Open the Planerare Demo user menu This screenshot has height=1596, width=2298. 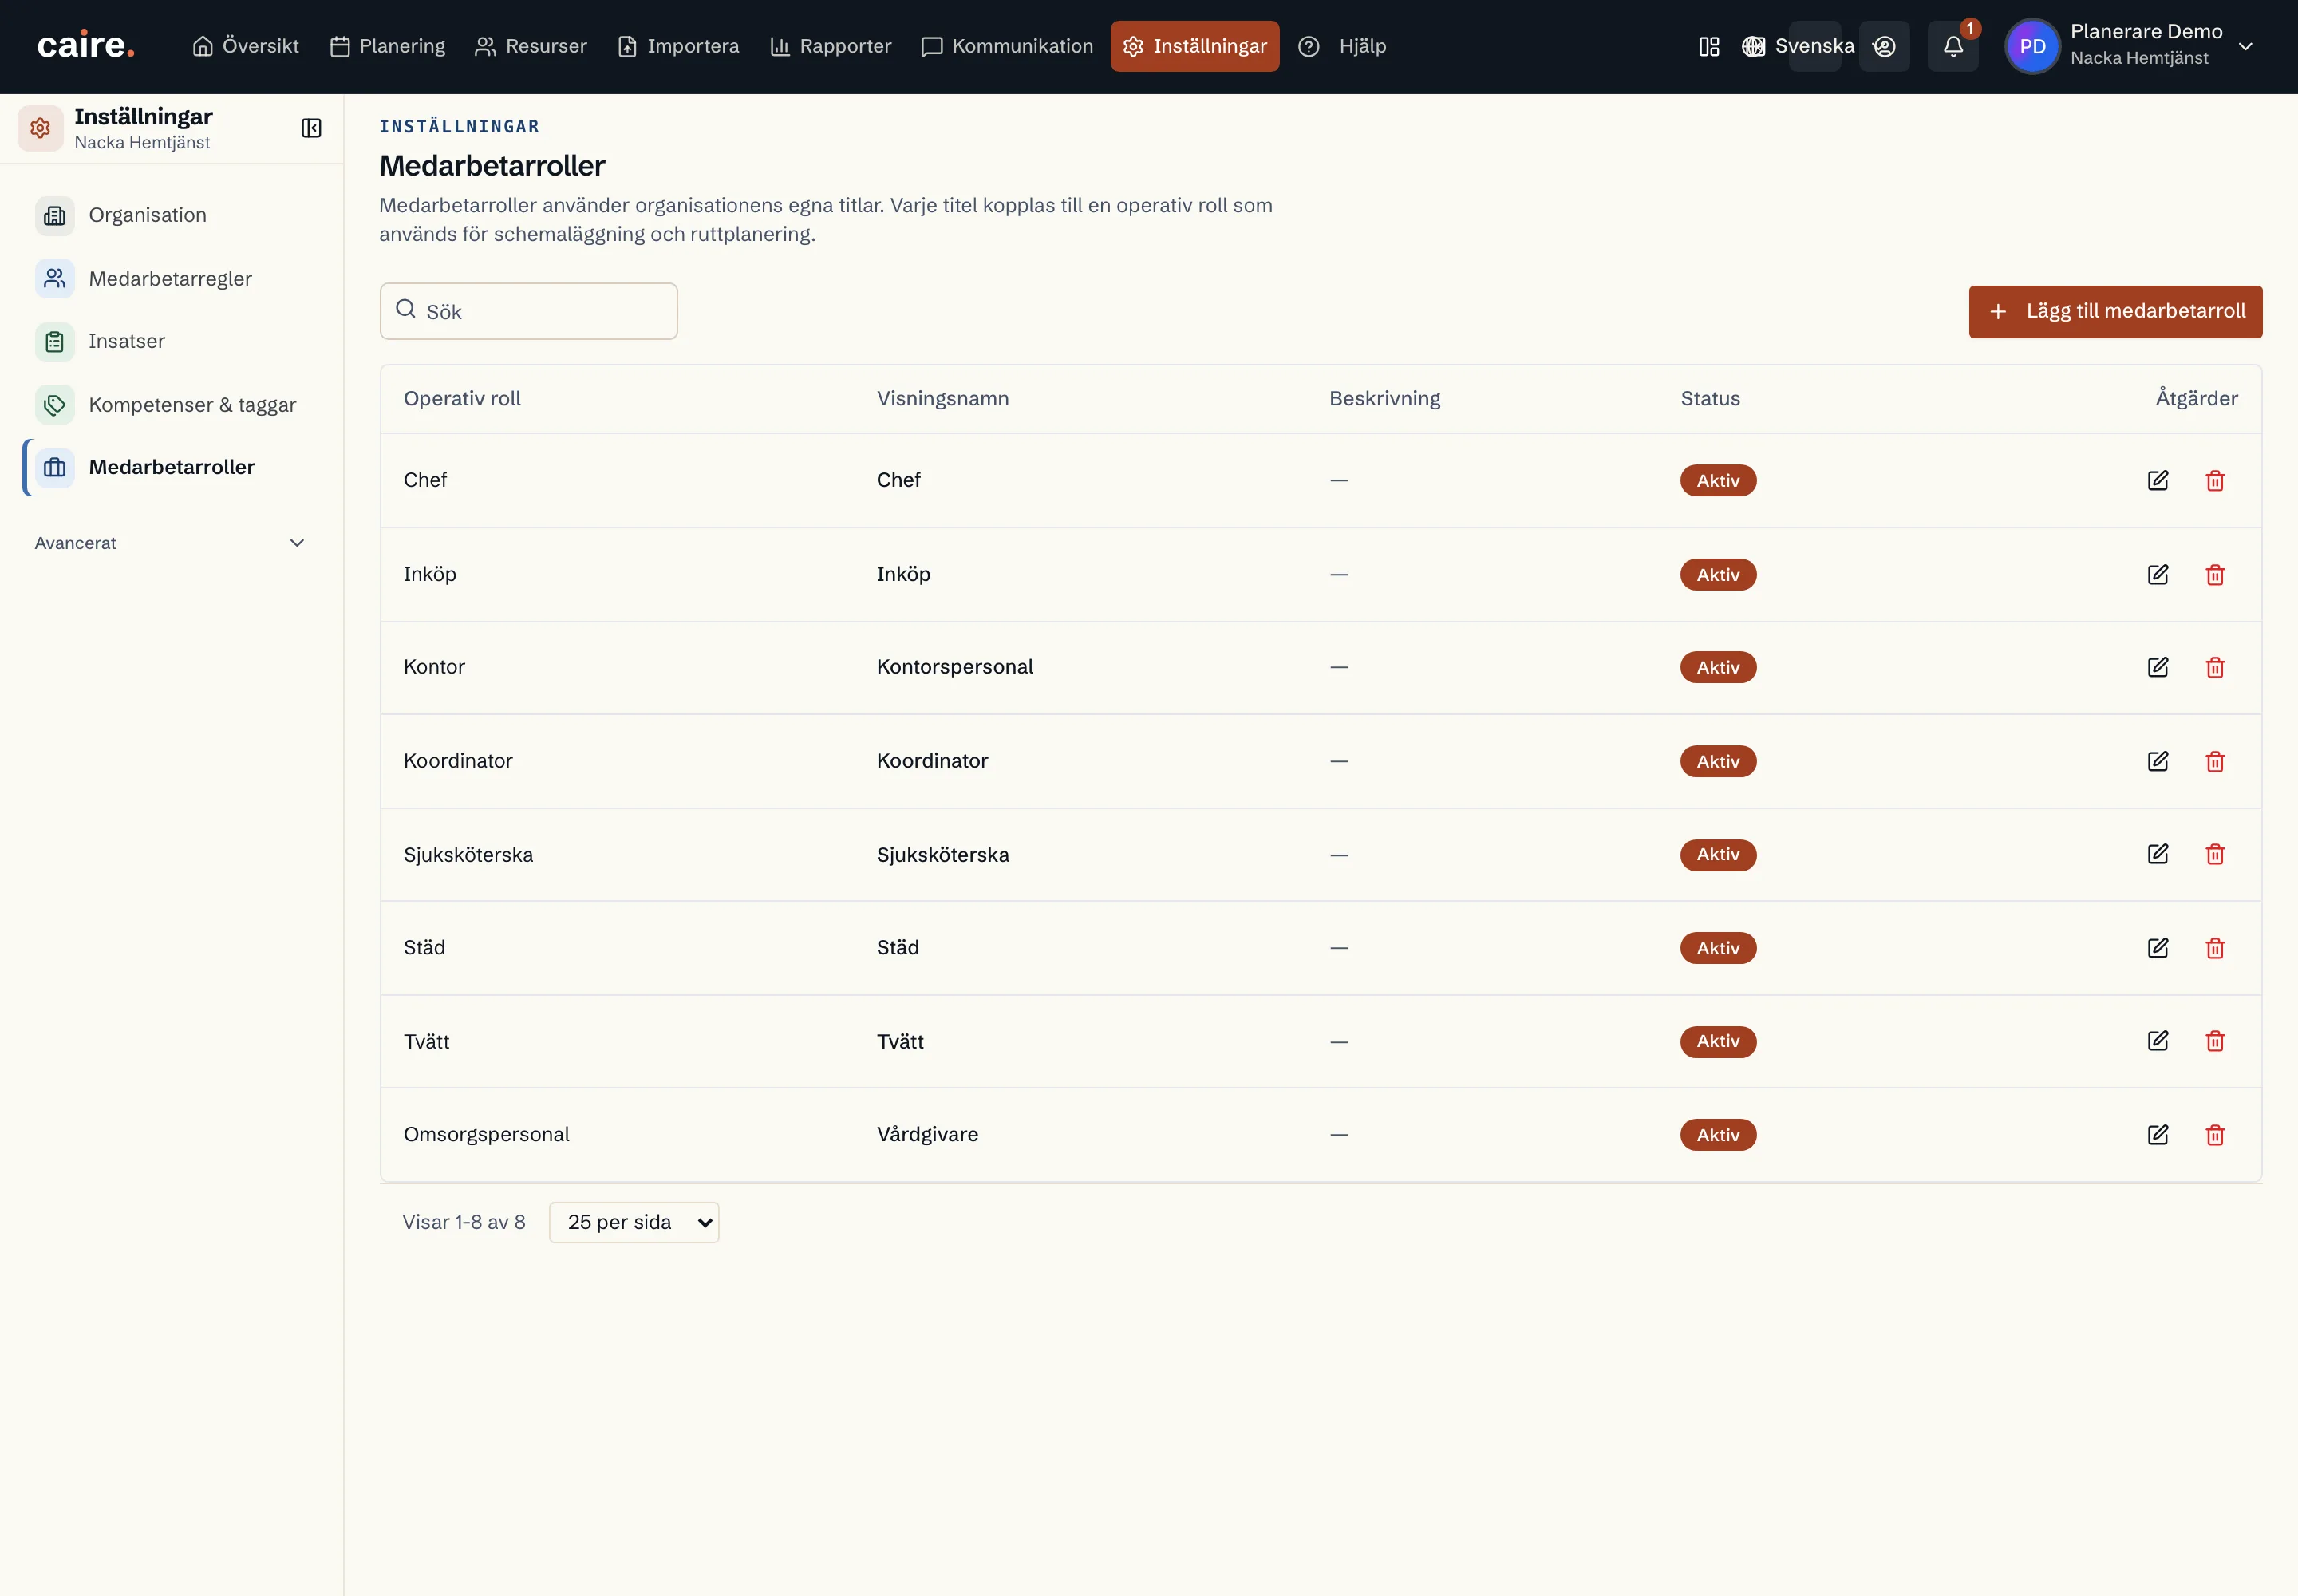click(2131, 46)
